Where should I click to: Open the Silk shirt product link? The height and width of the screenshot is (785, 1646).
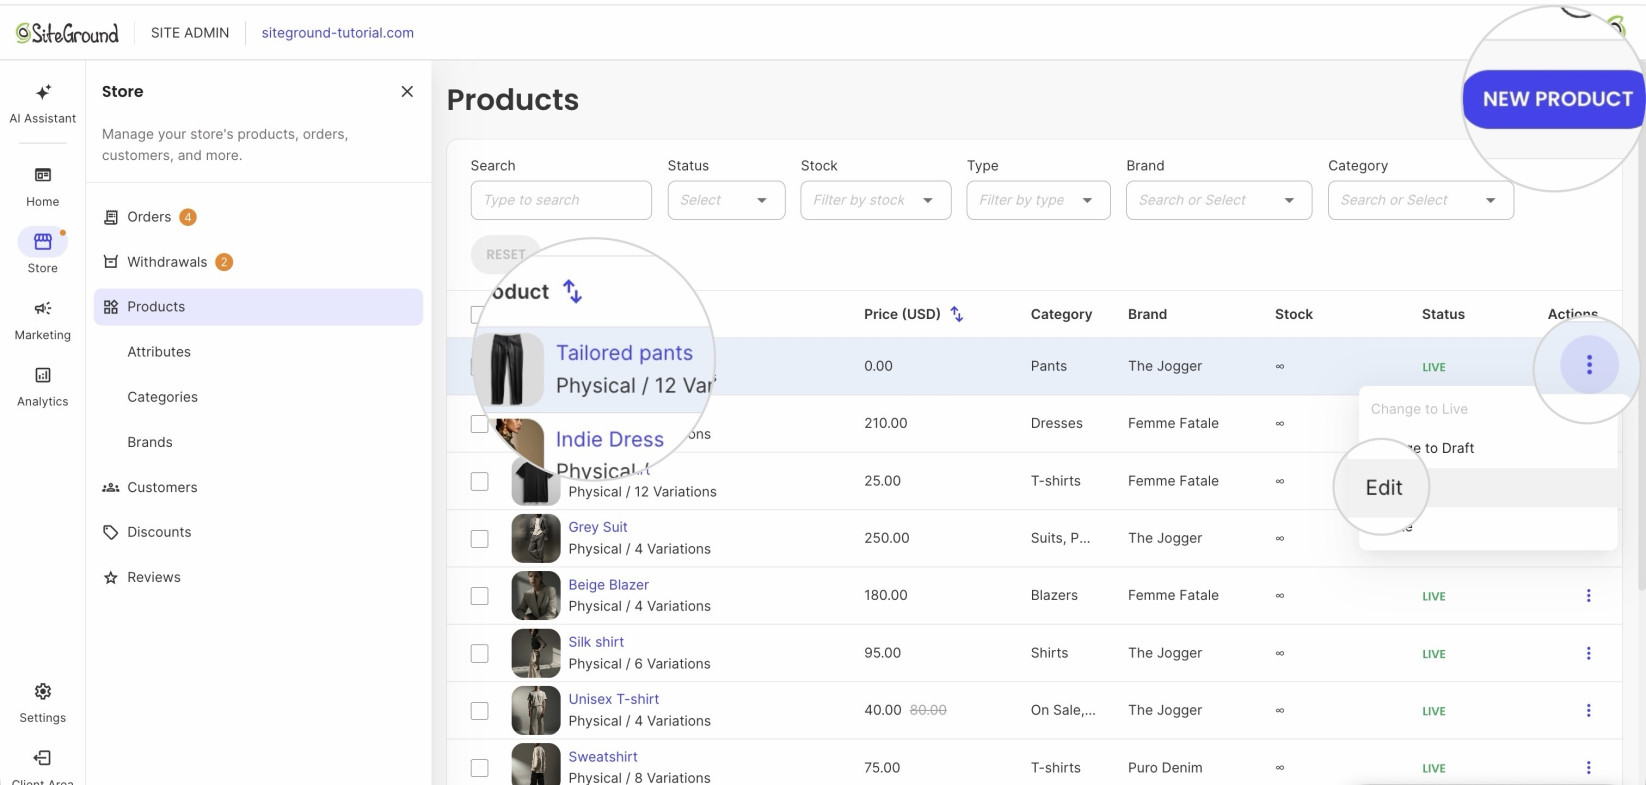pos(596,642)
